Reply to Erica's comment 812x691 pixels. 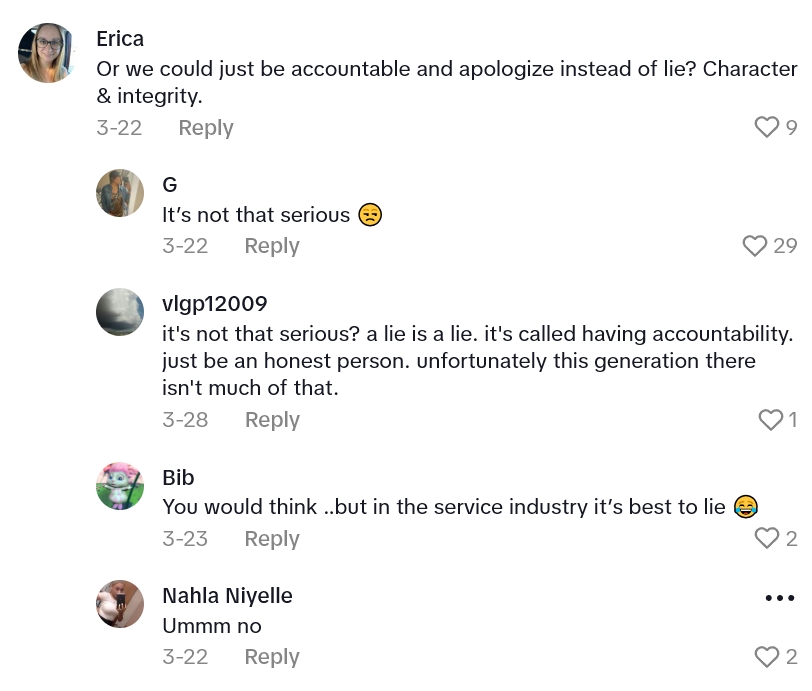(x=205, y=128)
